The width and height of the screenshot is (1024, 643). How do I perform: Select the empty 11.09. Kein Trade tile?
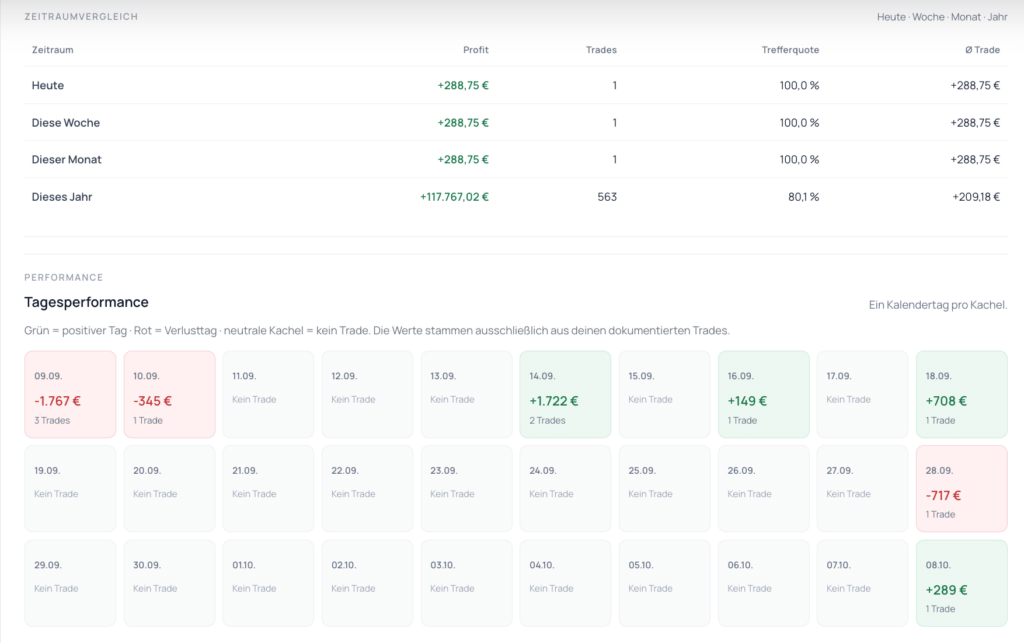(x=268, y=394)
